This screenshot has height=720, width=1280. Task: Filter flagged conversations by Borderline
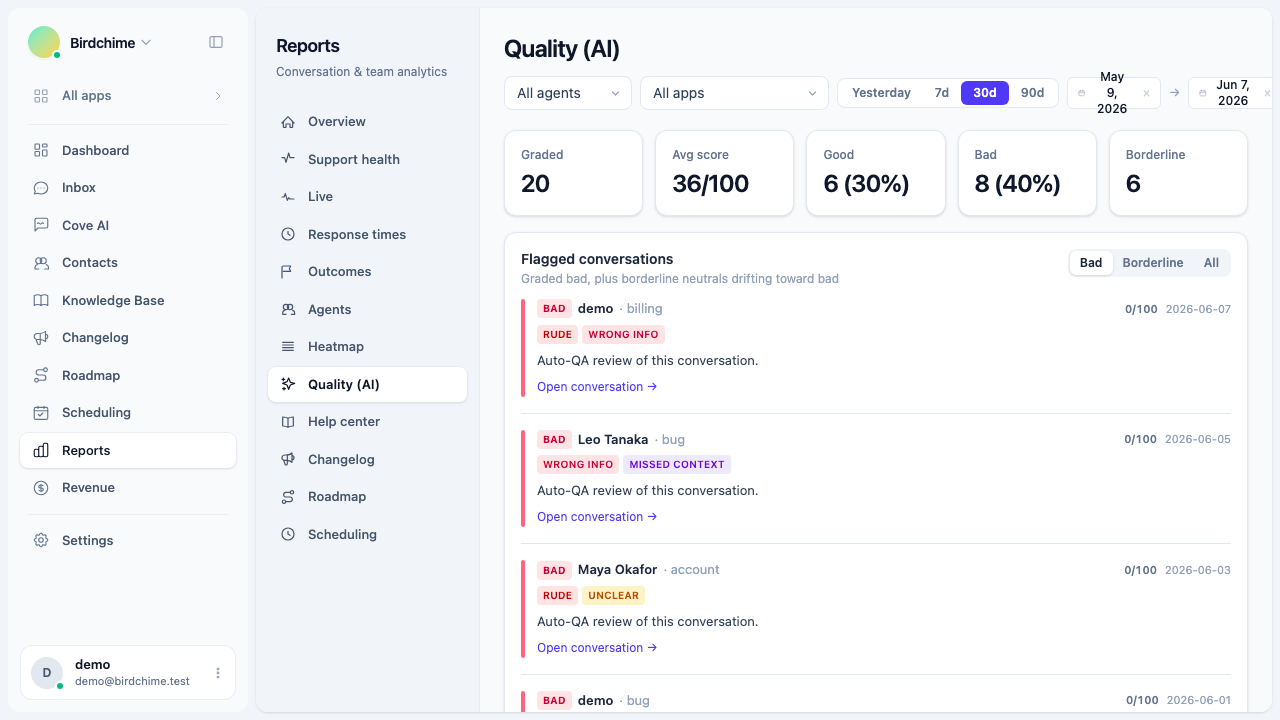1153,263
